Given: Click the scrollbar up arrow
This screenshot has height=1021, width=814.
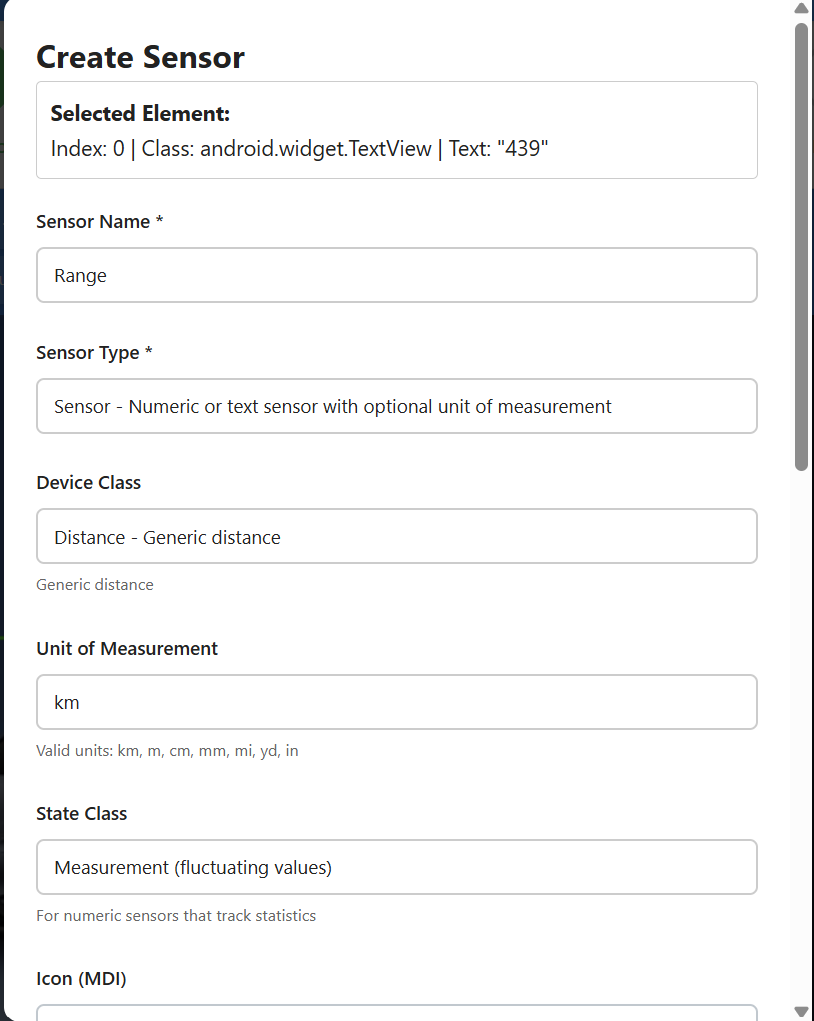Looking at the screenshot, I should [802, 9].
